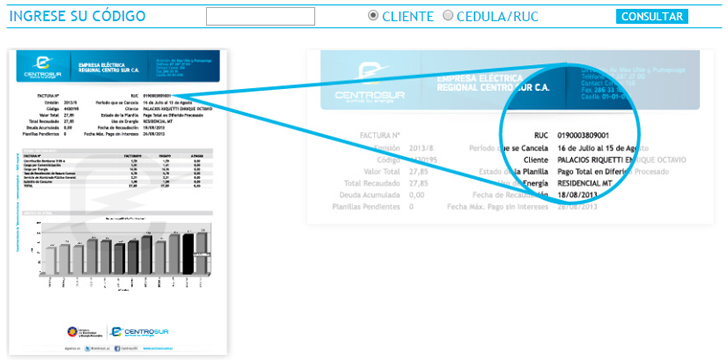Click the RUC number 0190003809001 in the magnified circle
The image size is (728, 362).
pos(583,136)
